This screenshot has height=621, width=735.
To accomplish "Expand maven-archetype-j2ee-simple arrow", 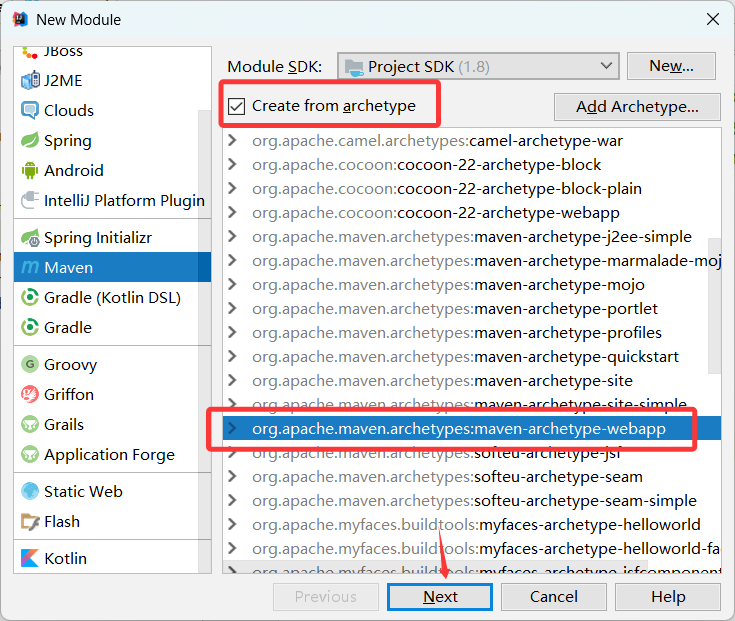I will pyautogui.click(x=232, y=236).
